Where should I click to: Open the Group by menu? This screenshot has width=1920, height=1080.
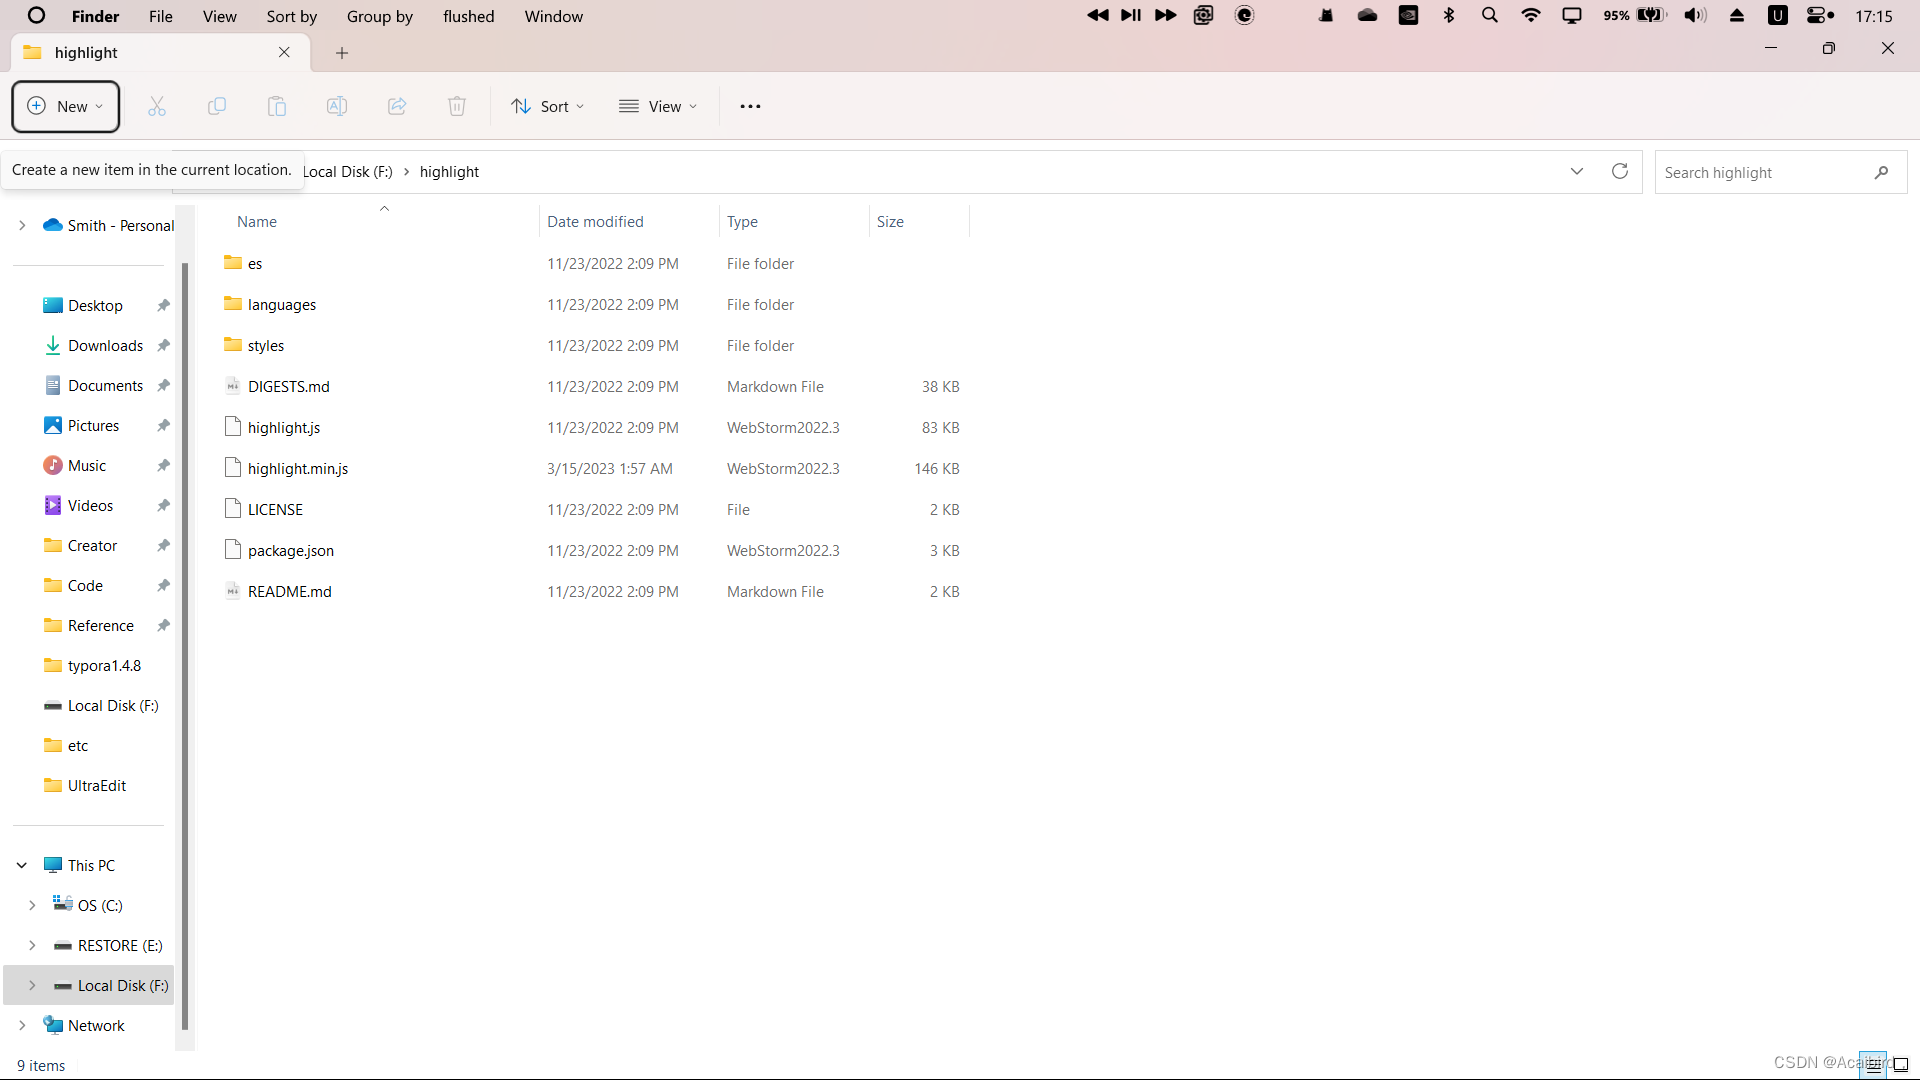tap(379, 16)
